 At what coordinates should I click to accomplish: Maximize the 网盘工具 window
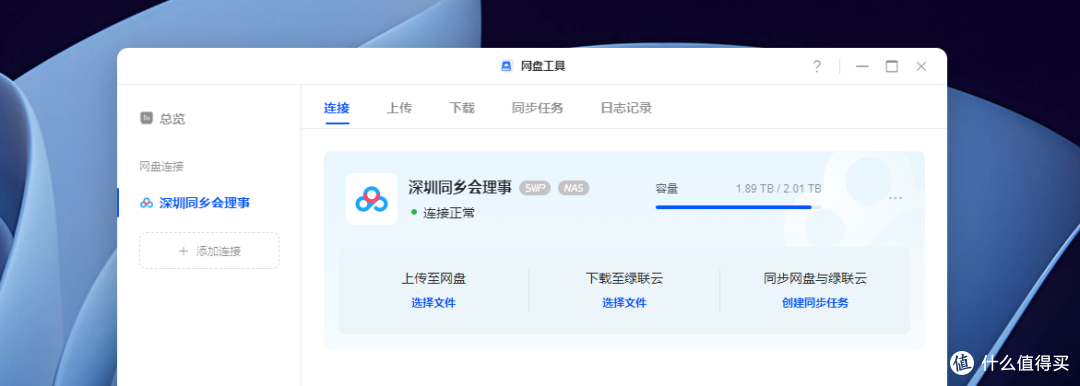892,66
